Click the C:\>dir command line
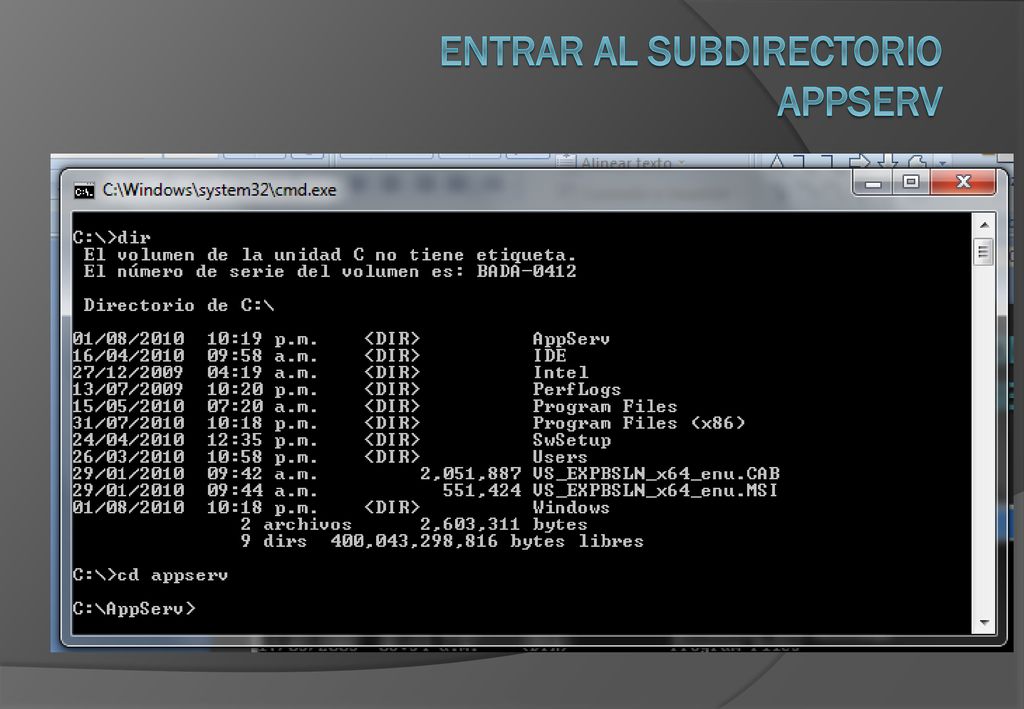Viewport: 1024px width, 709px height. click(112, 237)
